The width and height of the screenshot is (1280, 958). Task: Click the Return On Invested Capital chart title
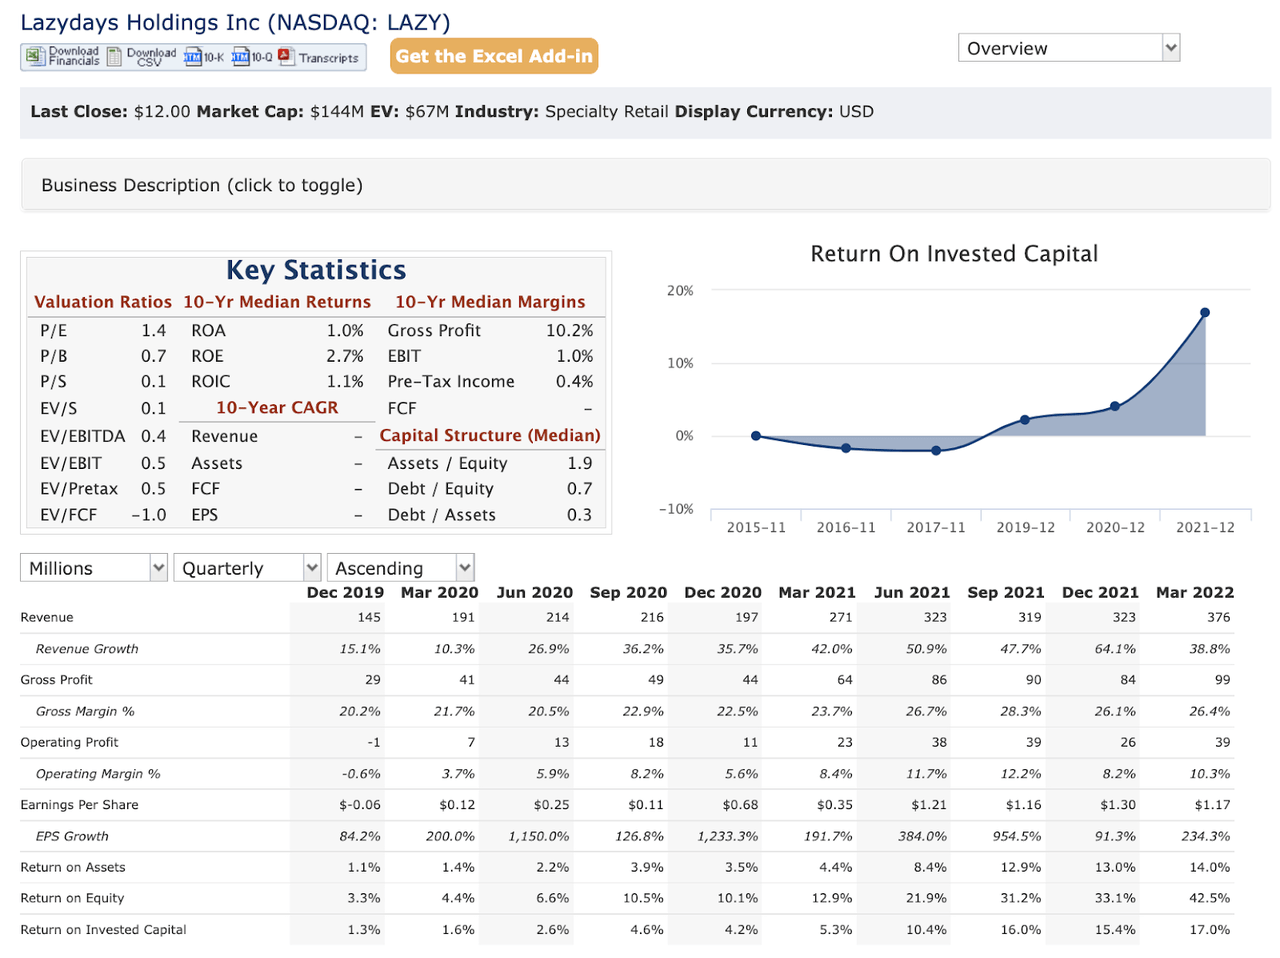pyautogui.click(x=954, y=254)
